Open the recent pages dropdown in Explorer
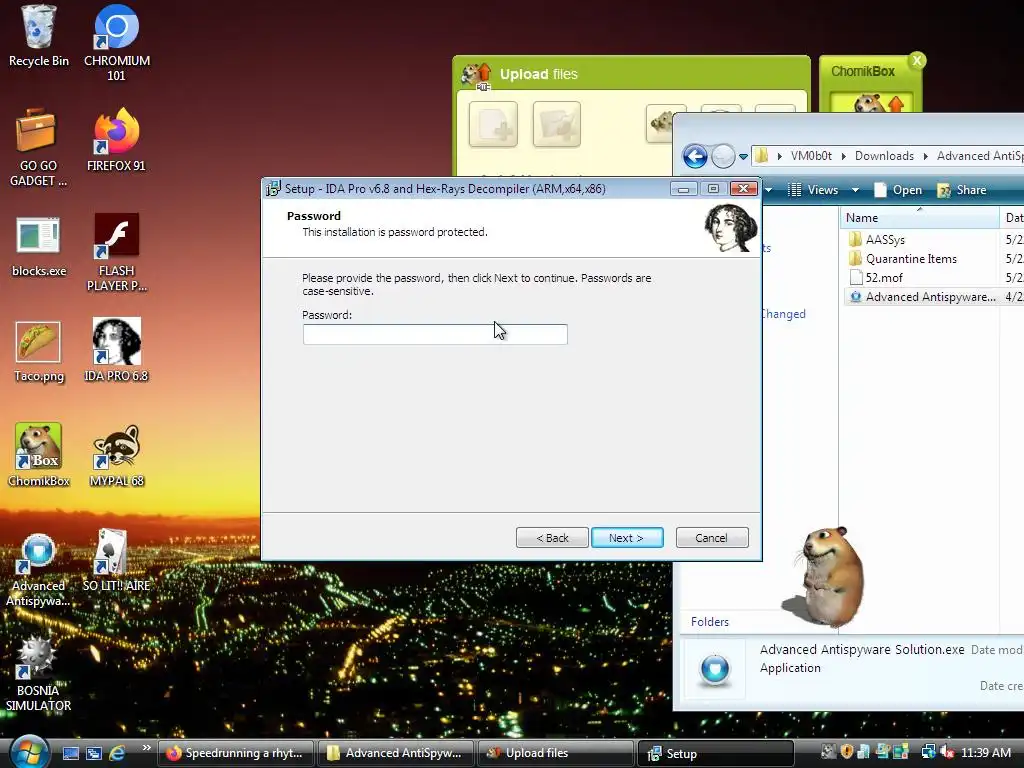This screenshot has width=1024, height=768. click(x=743, y=157)
